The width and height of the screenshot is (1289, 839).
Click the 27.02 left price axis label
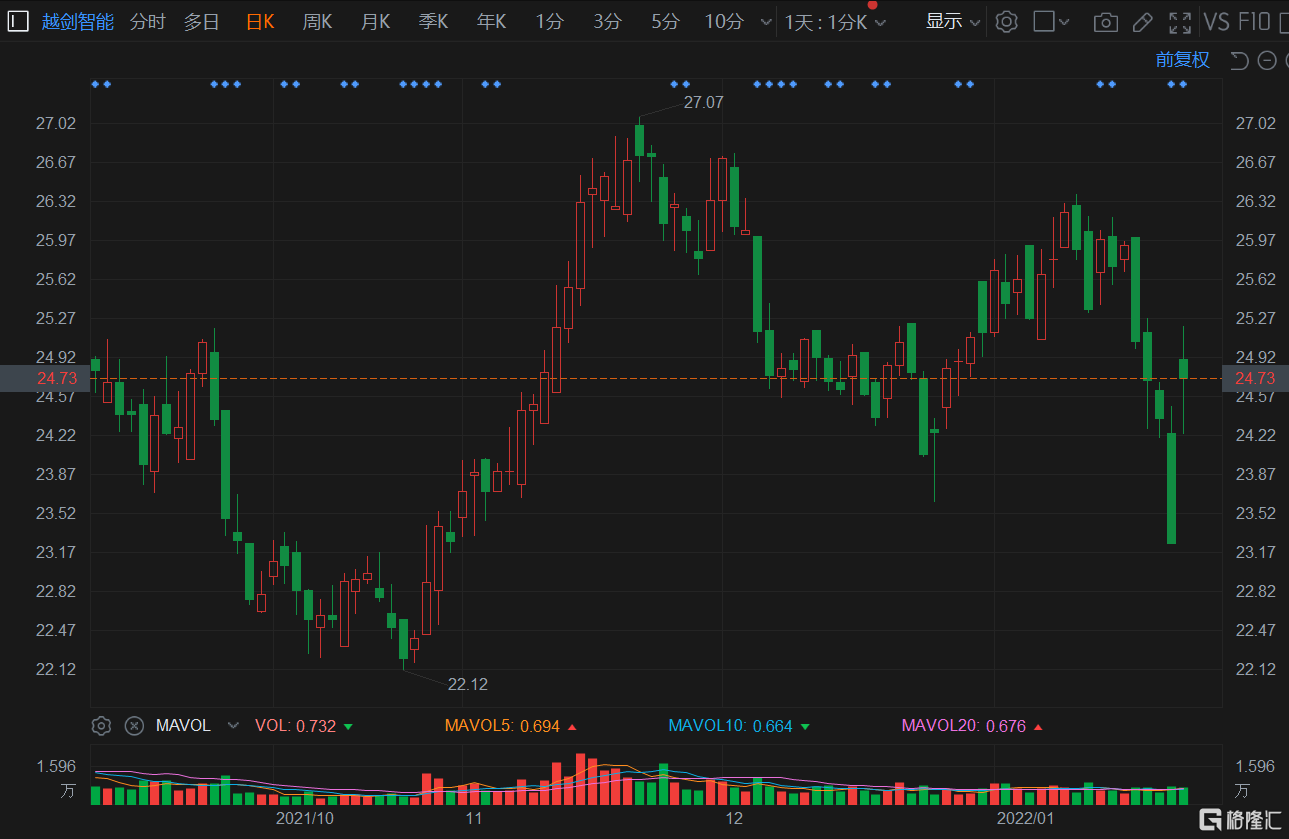pos(56,123)
